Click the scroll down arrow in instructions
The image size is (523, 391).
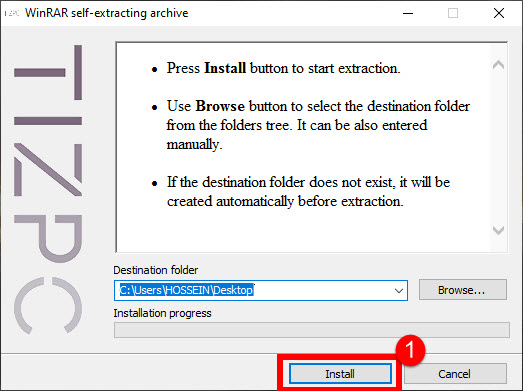498,230
